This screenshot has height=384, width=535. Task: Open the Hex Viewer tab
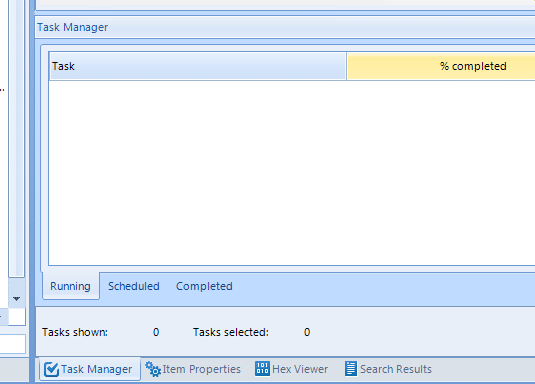291,369
